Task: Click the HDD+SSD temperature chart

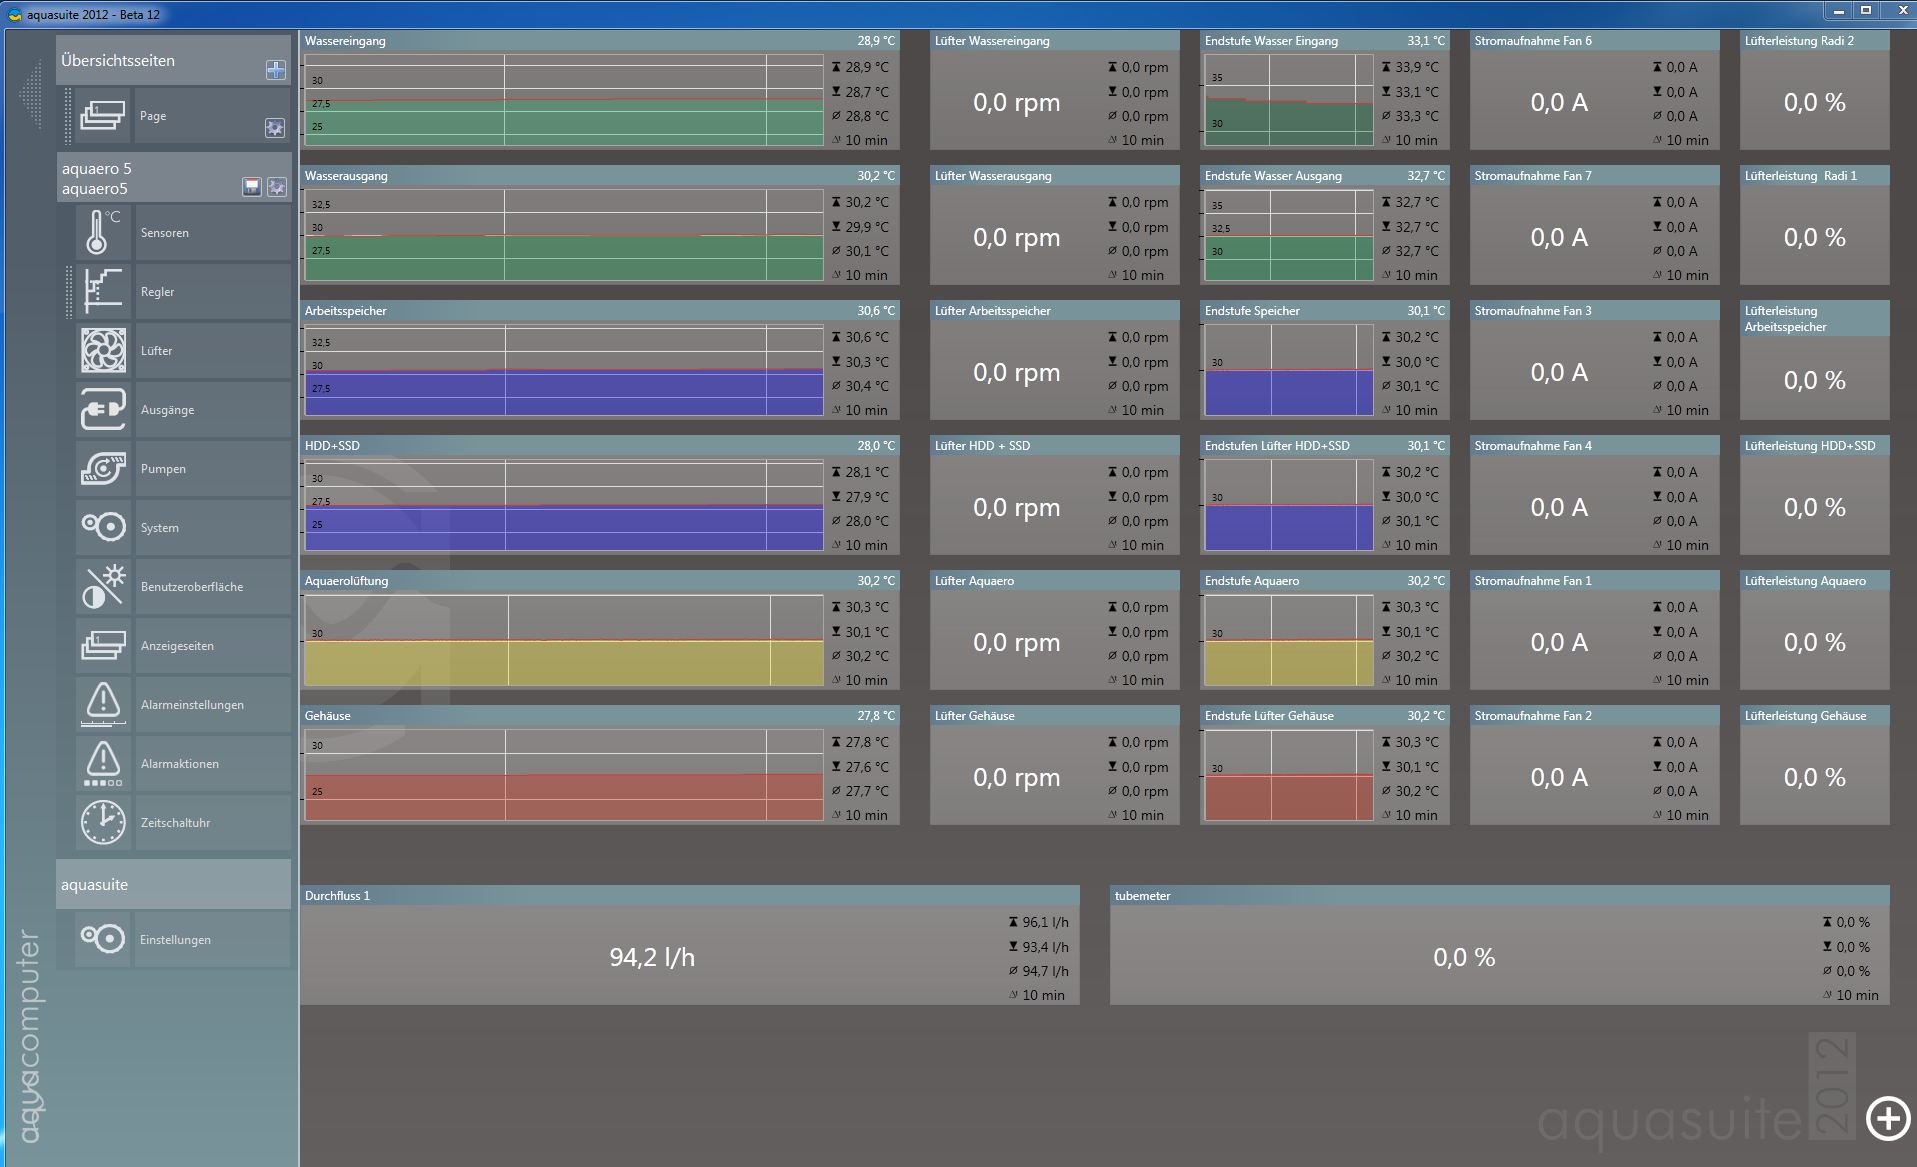Action: (564, 505)
